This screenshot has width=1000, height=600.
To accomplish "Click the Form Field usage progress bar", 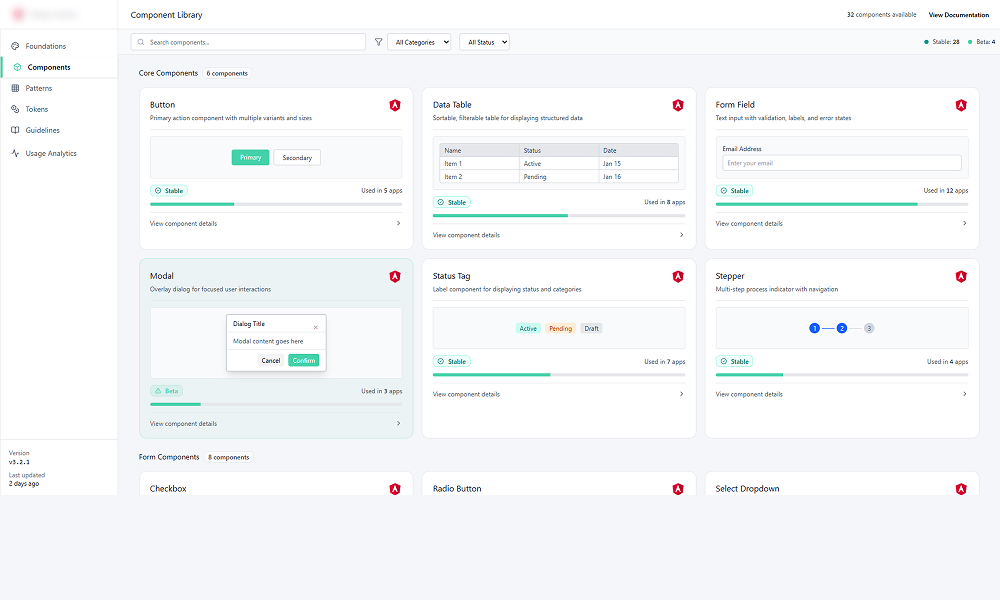I will pyautogui.click(x=841, y=204).
